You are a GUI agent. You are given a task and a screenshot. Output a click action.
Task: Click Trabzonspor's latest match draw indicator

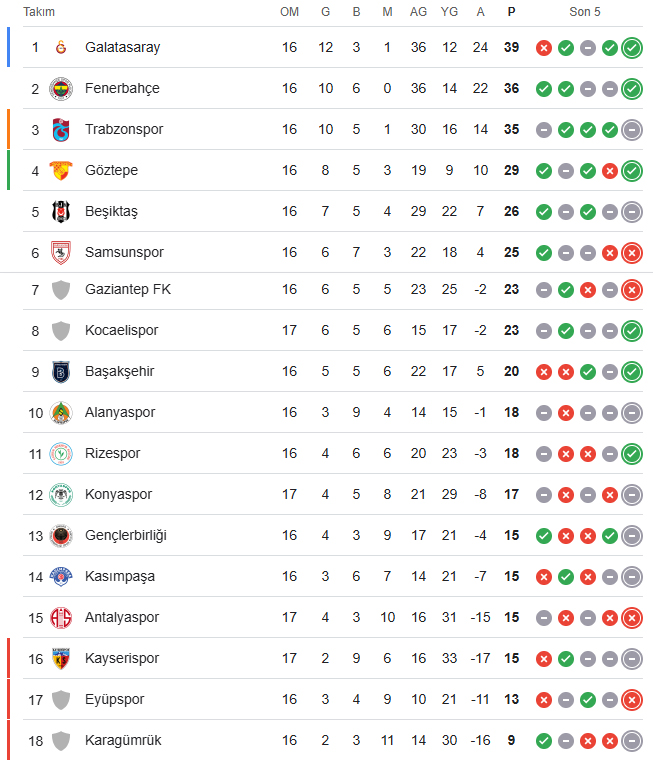632,130
